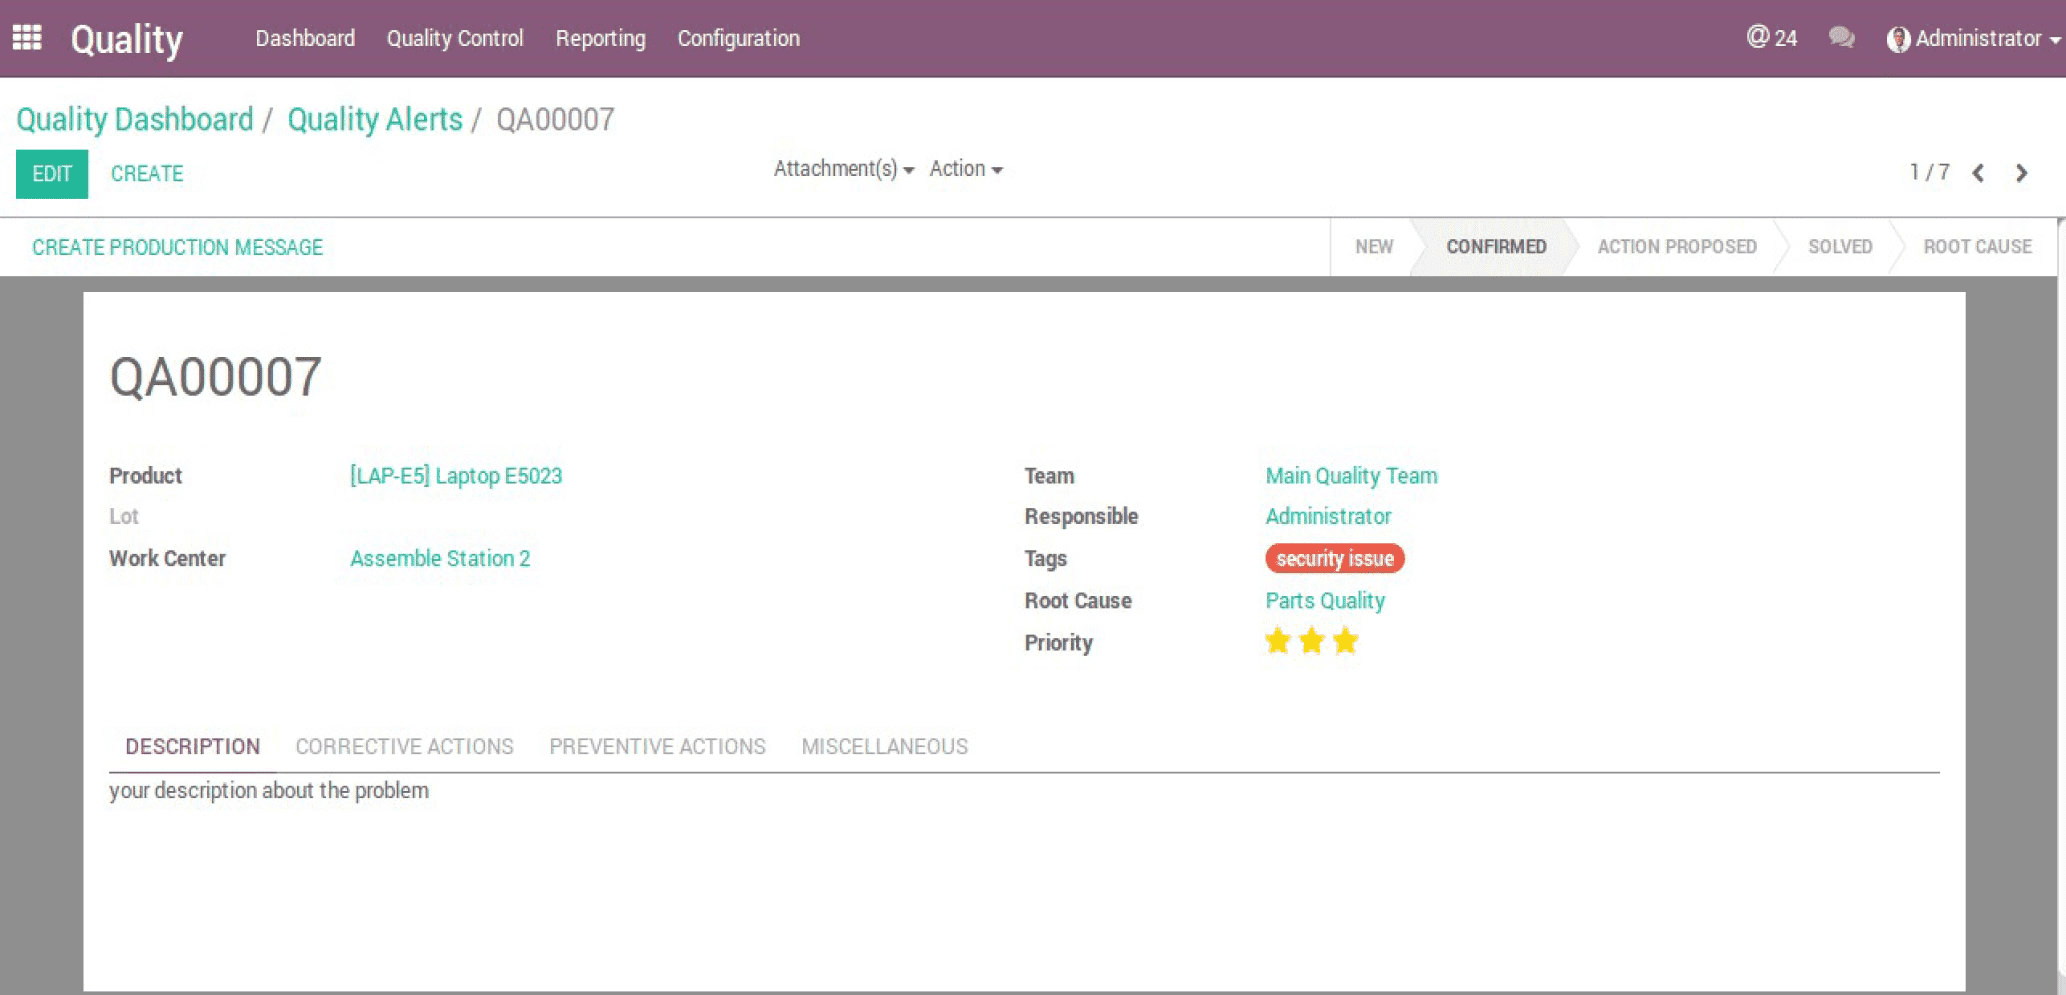Toggle the second priority star

1311,641
